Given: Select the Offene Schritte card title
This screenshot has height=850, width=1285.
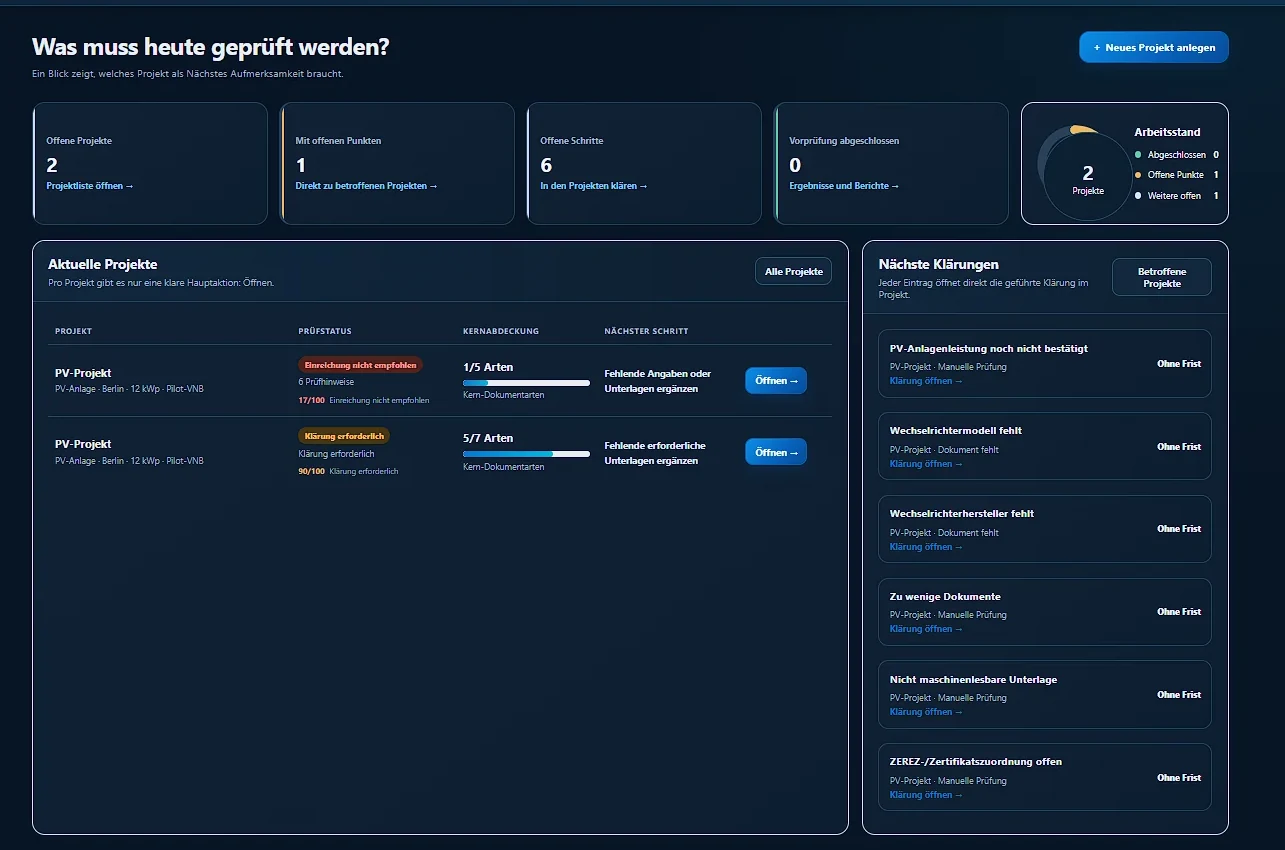Looking at the screenshot, I should (572, 141).
